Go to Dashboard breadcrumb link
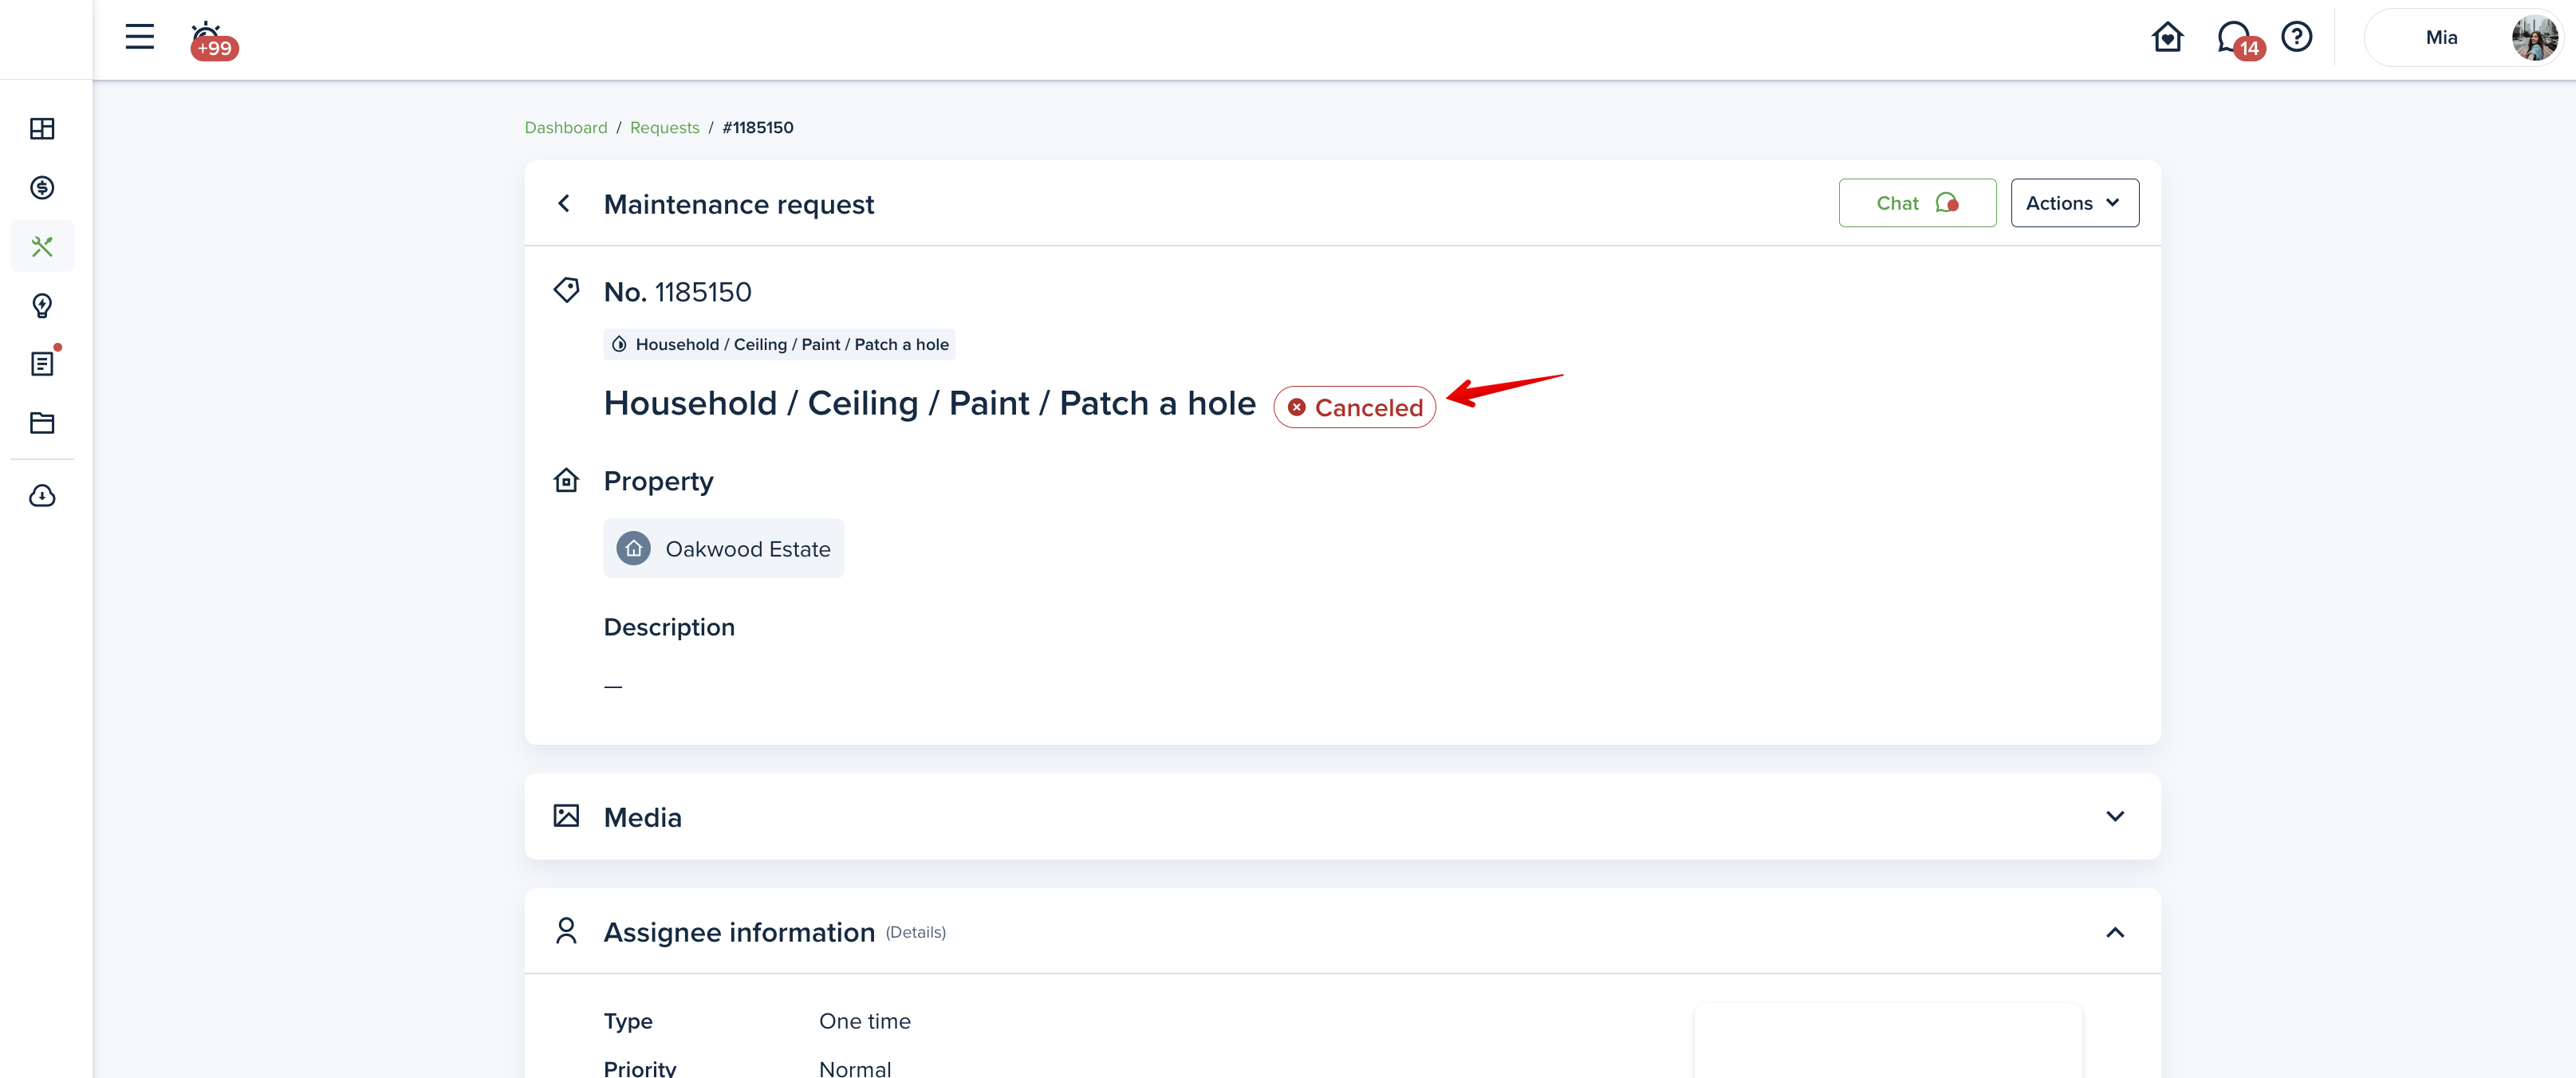2576x1078 pixels. pyautogui.click(x=566, y=128)
